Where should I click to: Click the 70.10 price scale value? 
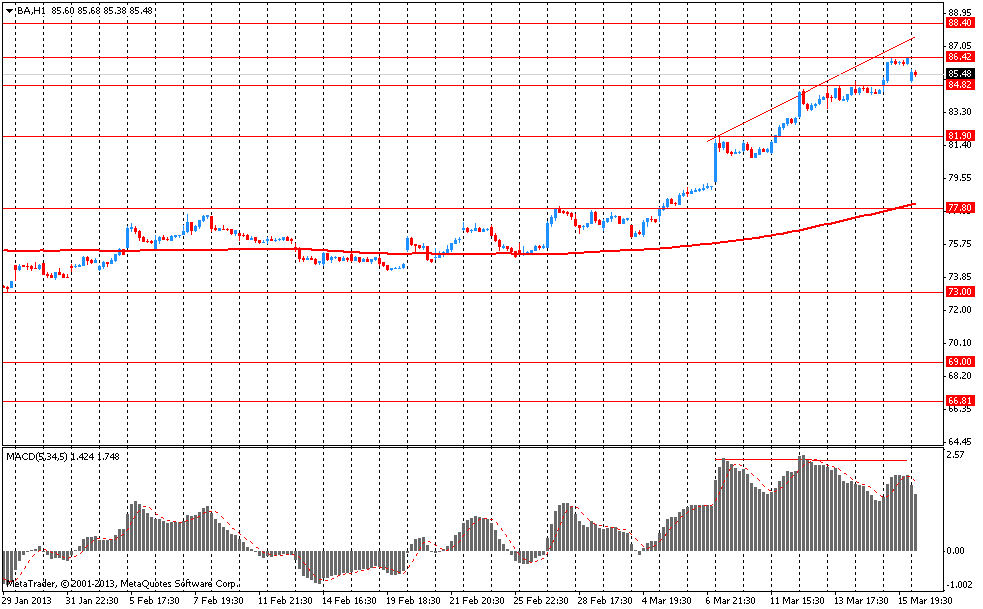tap(960, 342)
